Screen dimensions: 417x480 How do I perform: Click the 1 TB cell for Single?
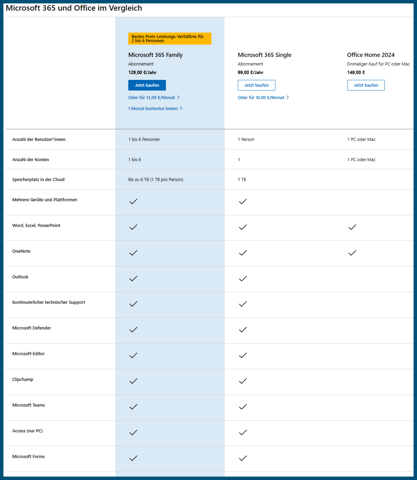click(x=242, y=179)
